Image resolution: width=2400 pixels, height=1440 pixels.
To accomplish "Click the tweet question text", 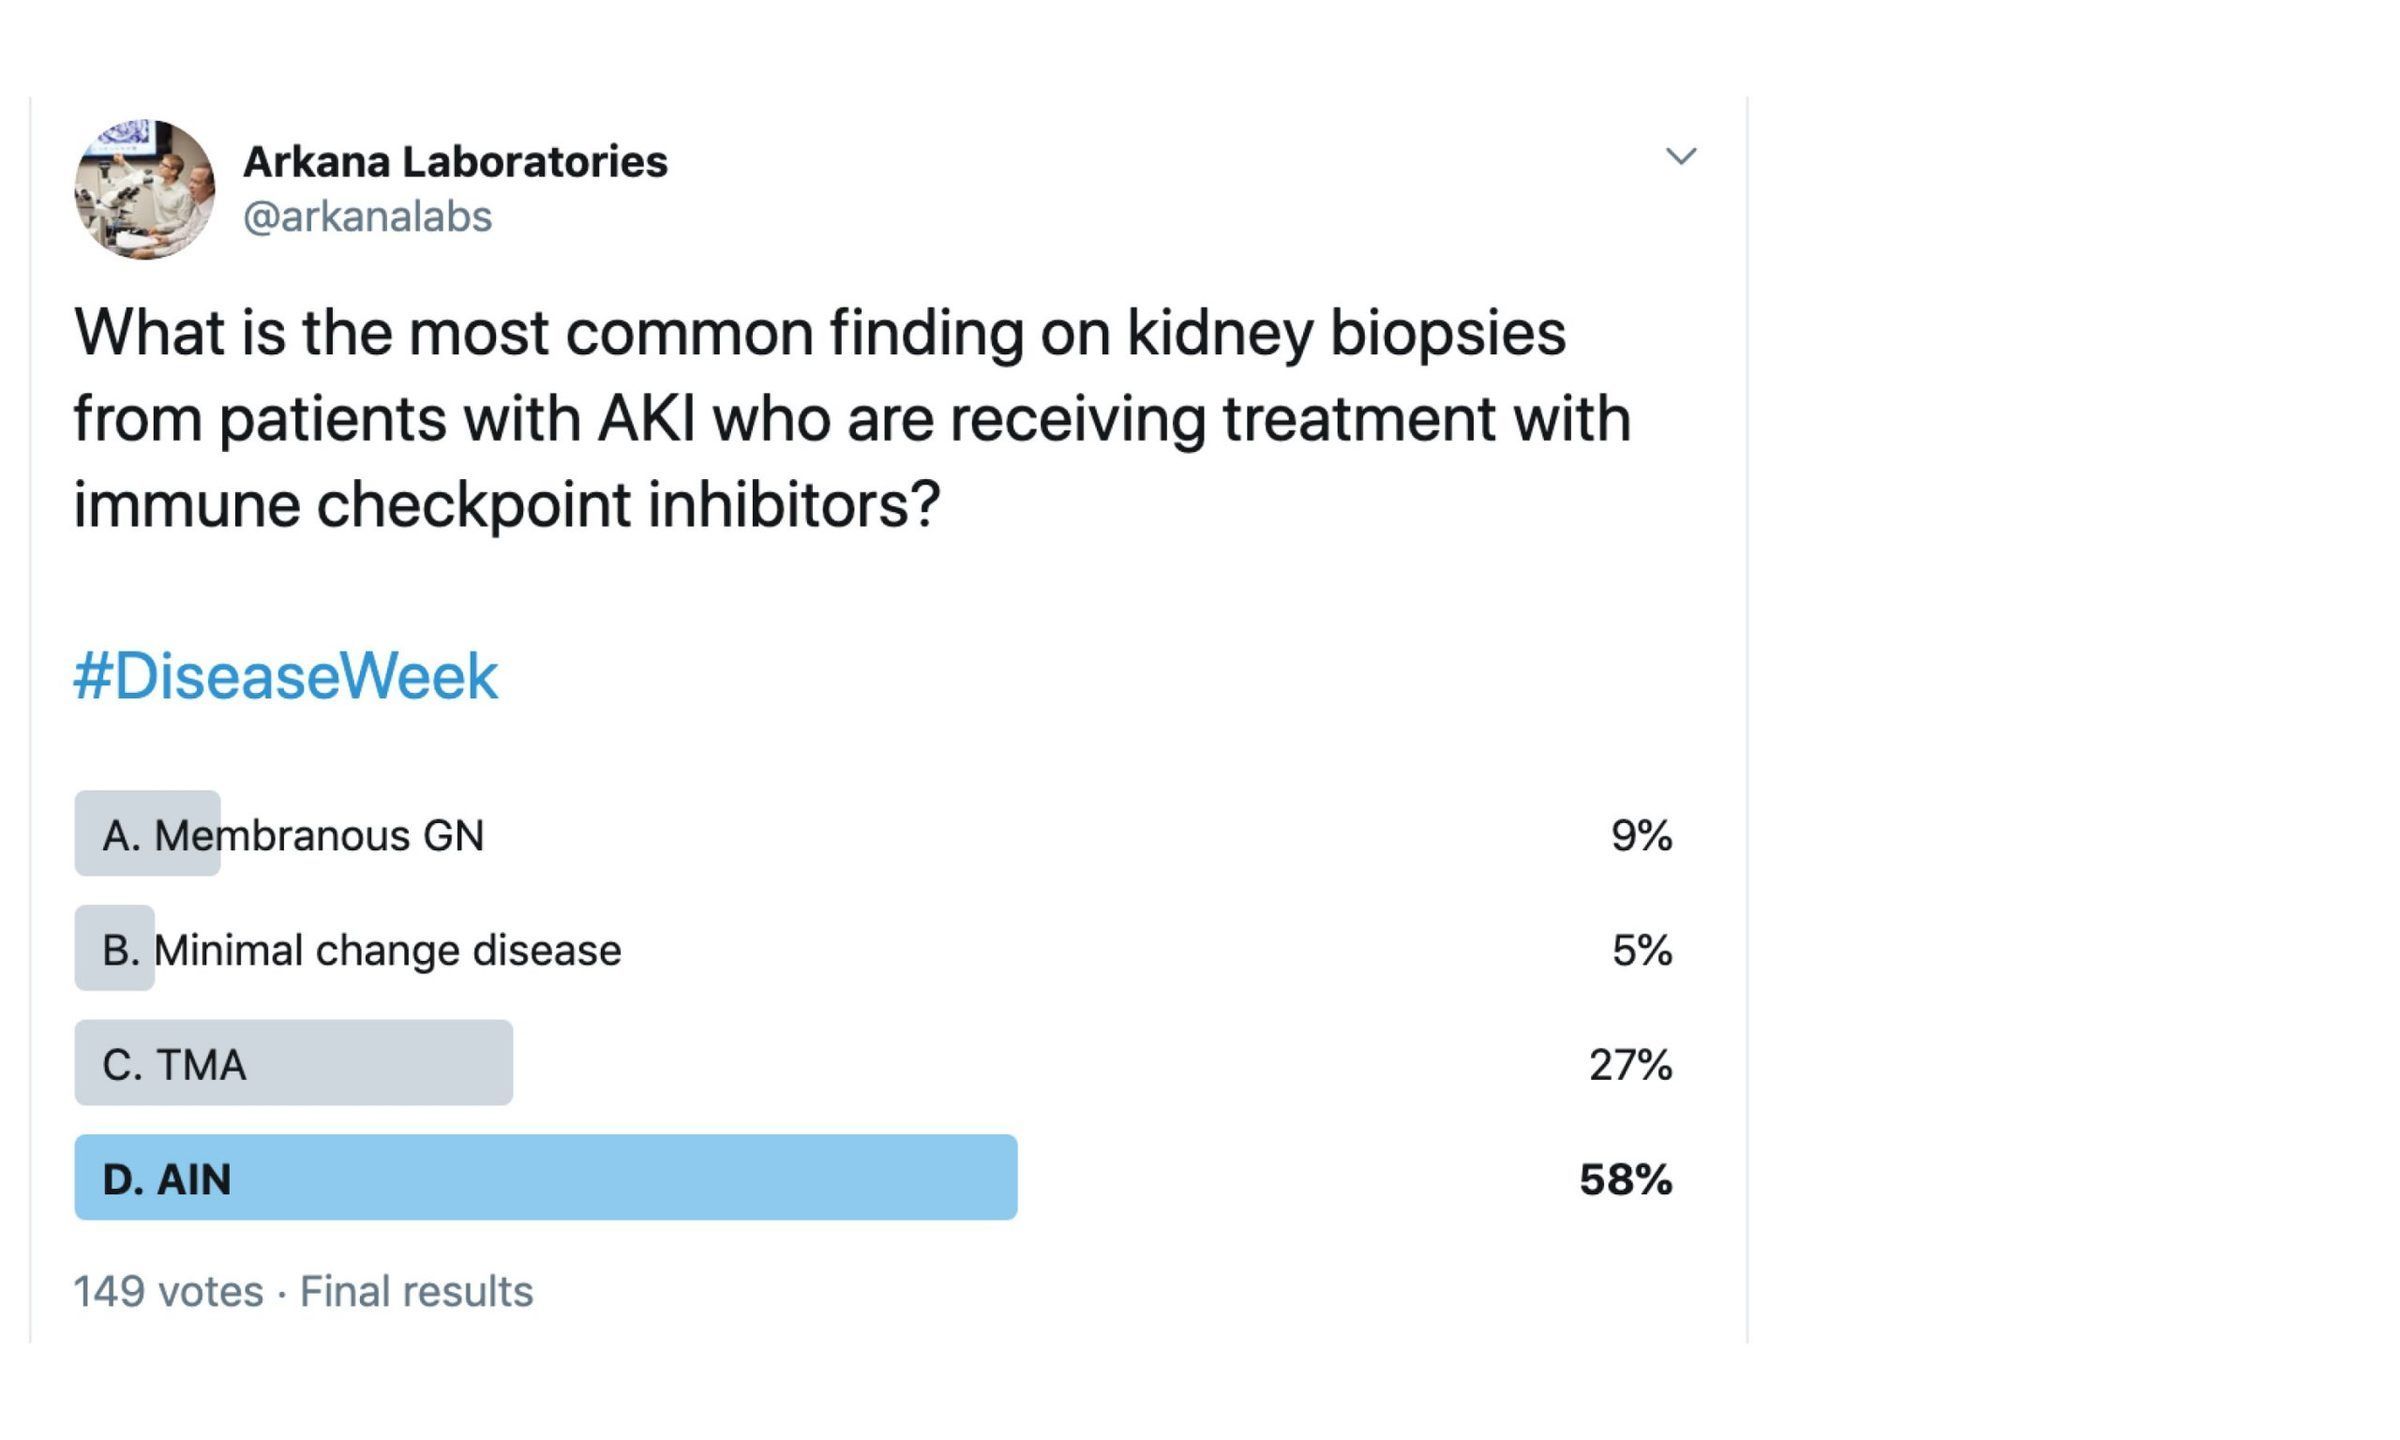I will tap(852, 418).
